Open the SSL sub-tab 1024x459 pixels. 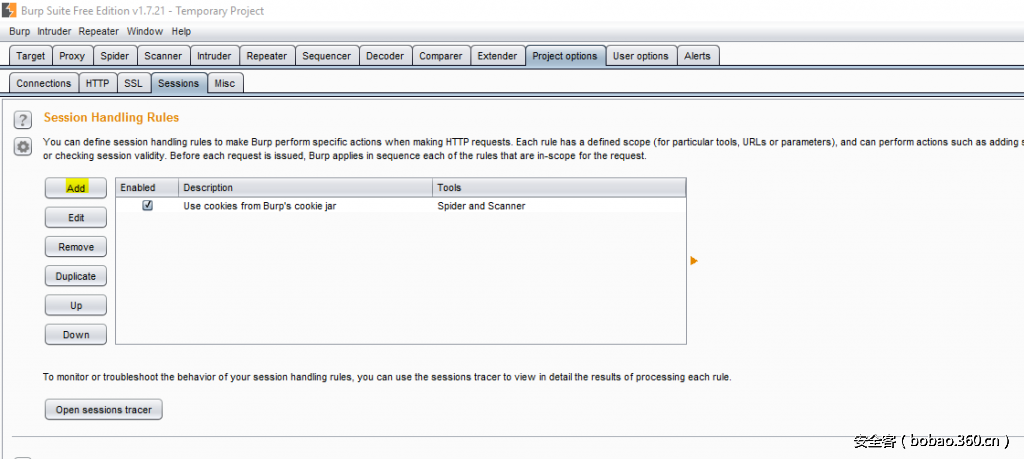133,84
